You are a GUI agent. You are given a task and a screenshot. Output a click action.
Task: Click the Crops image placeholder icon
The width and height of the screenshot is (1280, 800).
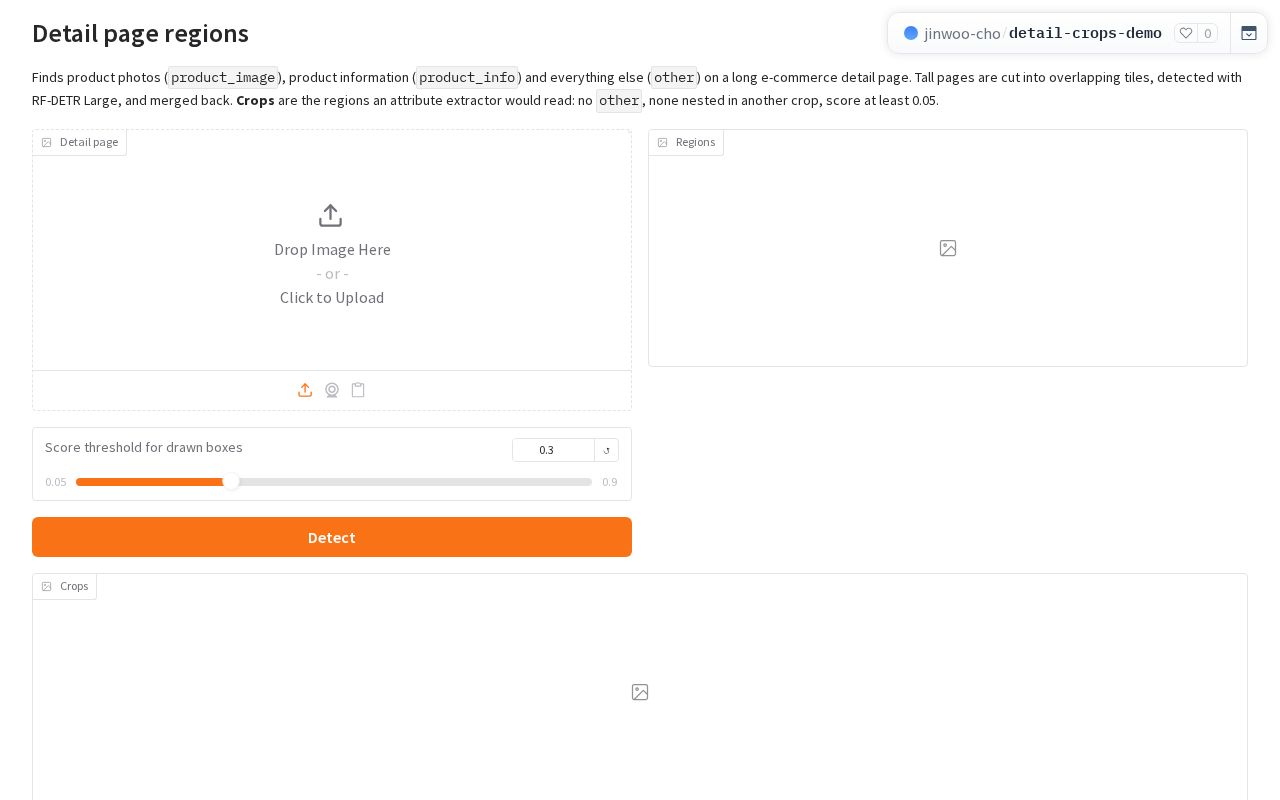[640, 692]
